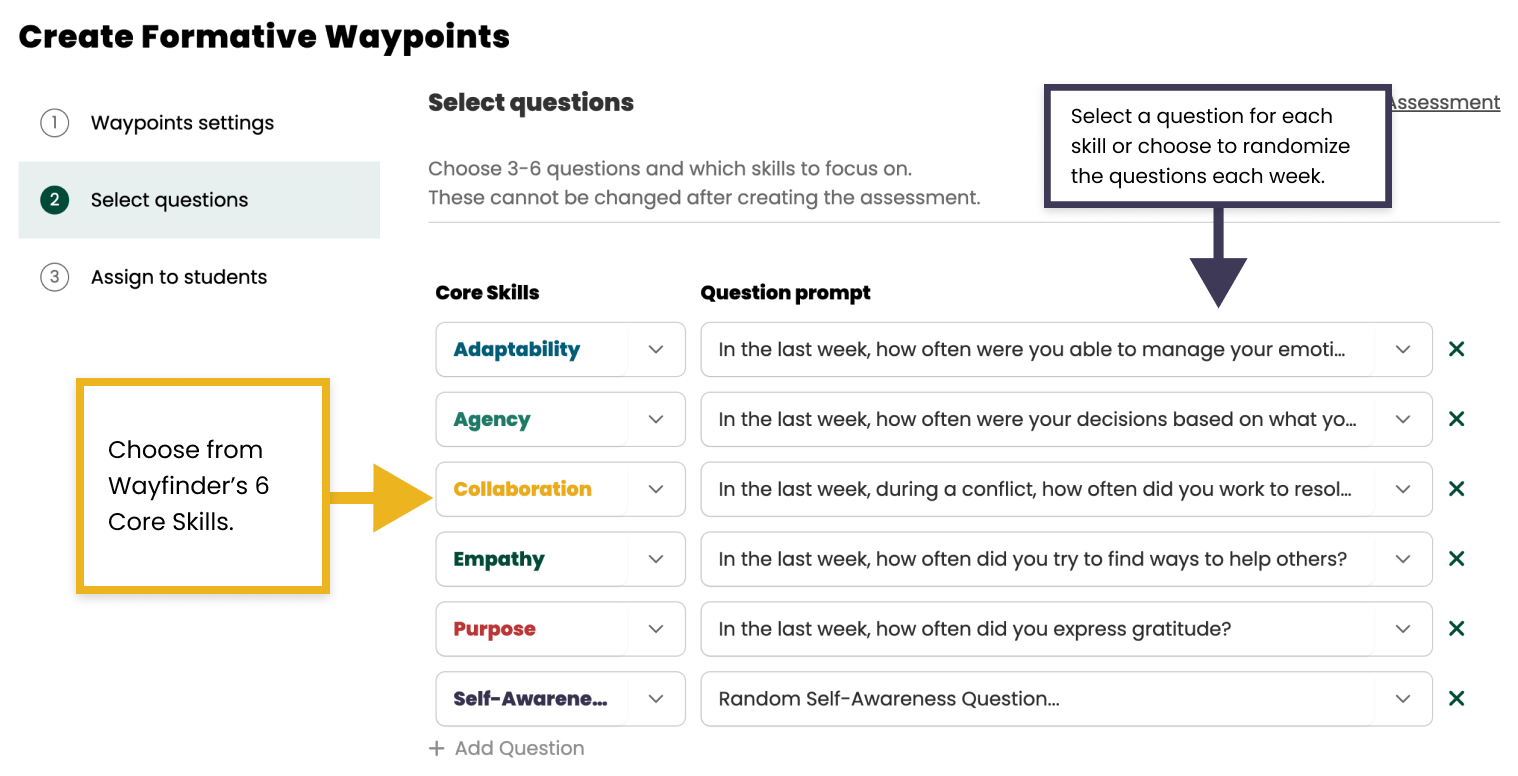
Task: Open the Collaboration skill selector
Action: (656, 489)
